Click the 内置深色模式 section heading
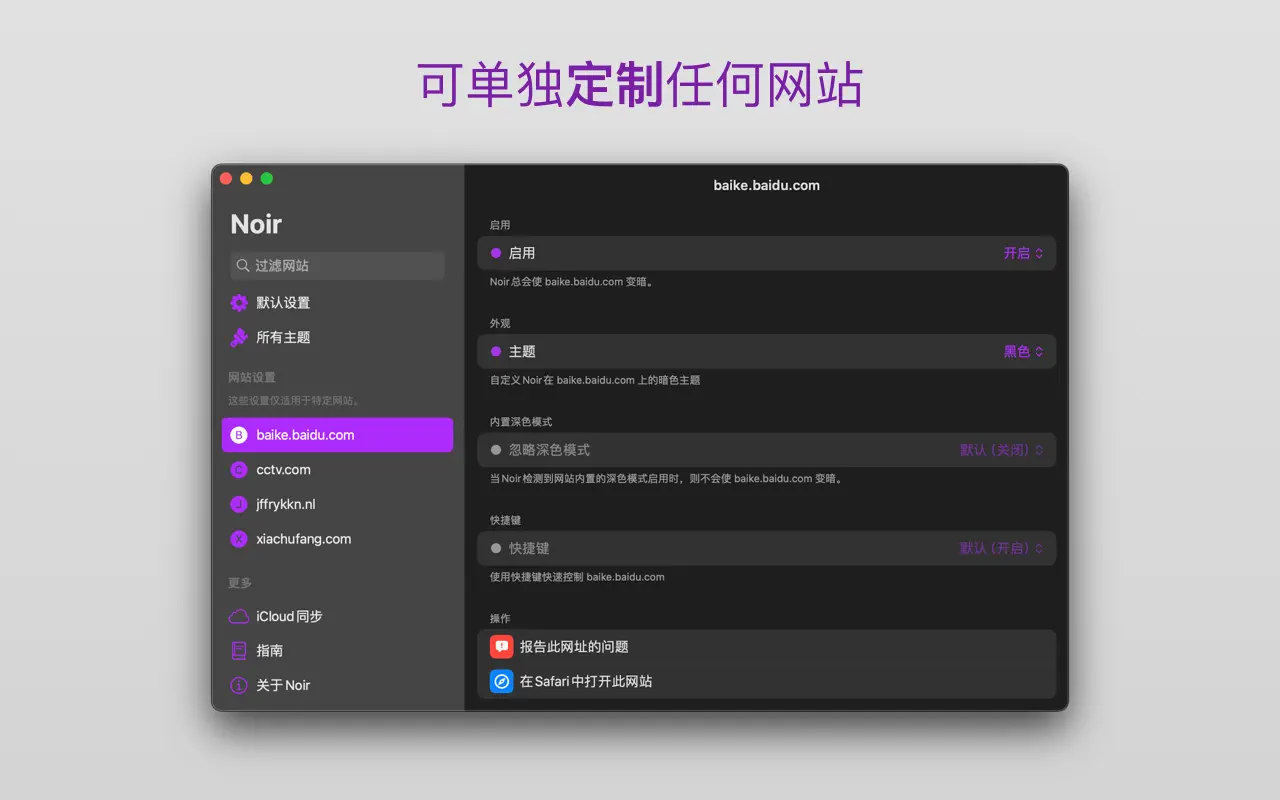1280x800 pixels. point(521,422)
